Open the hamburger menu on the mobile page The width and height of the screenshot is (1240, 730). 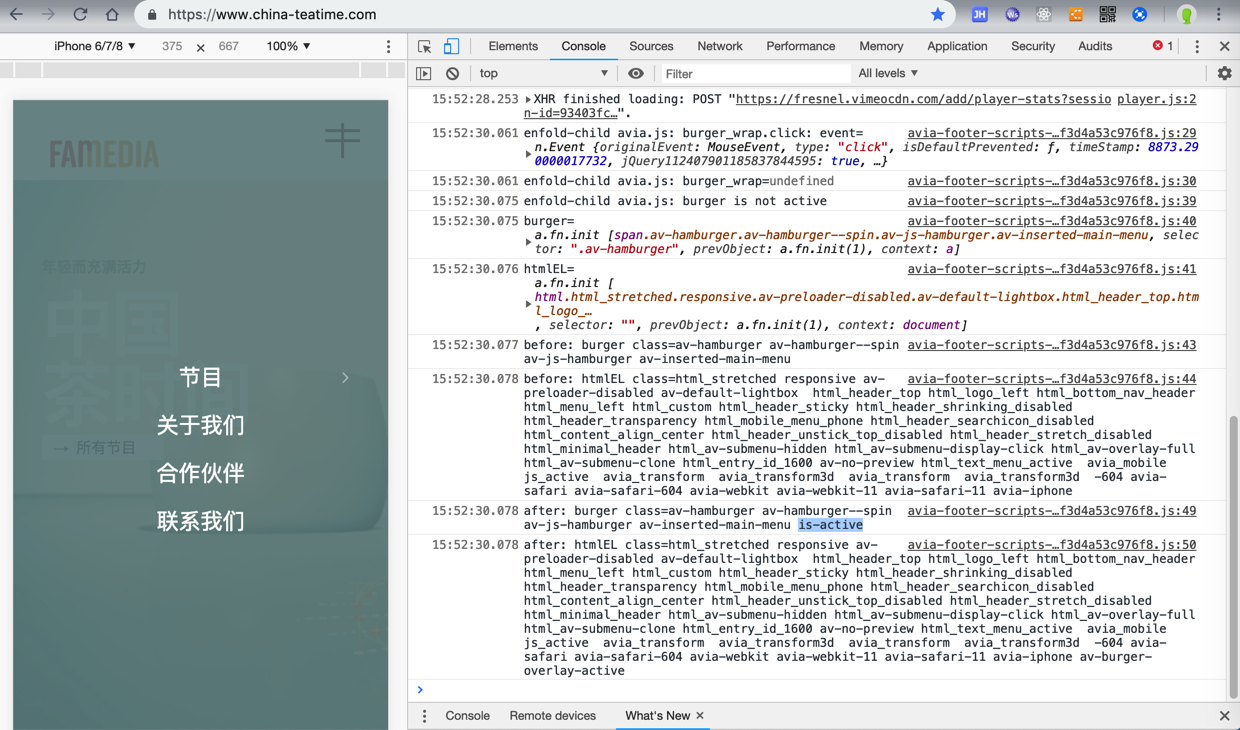click(x=342, y=140)
